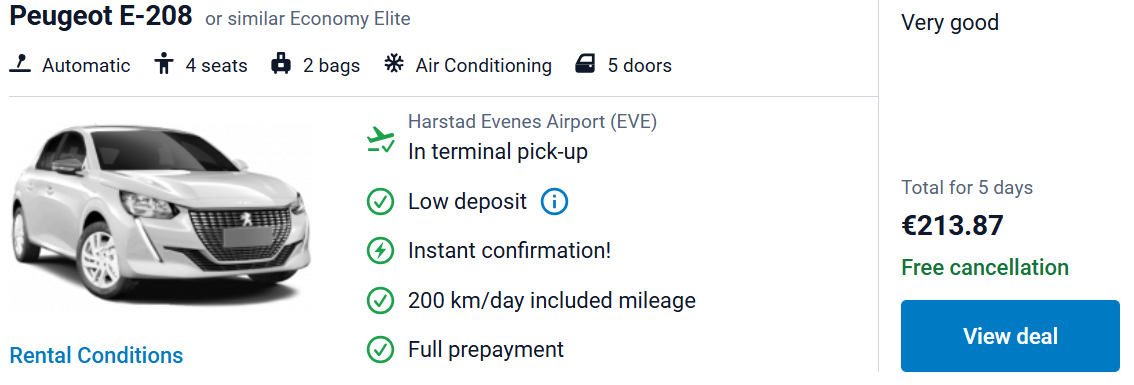This screenshot has height=385, width=1134.
Task: Click the 5 doors car door icon
Action: click(584, 64)
